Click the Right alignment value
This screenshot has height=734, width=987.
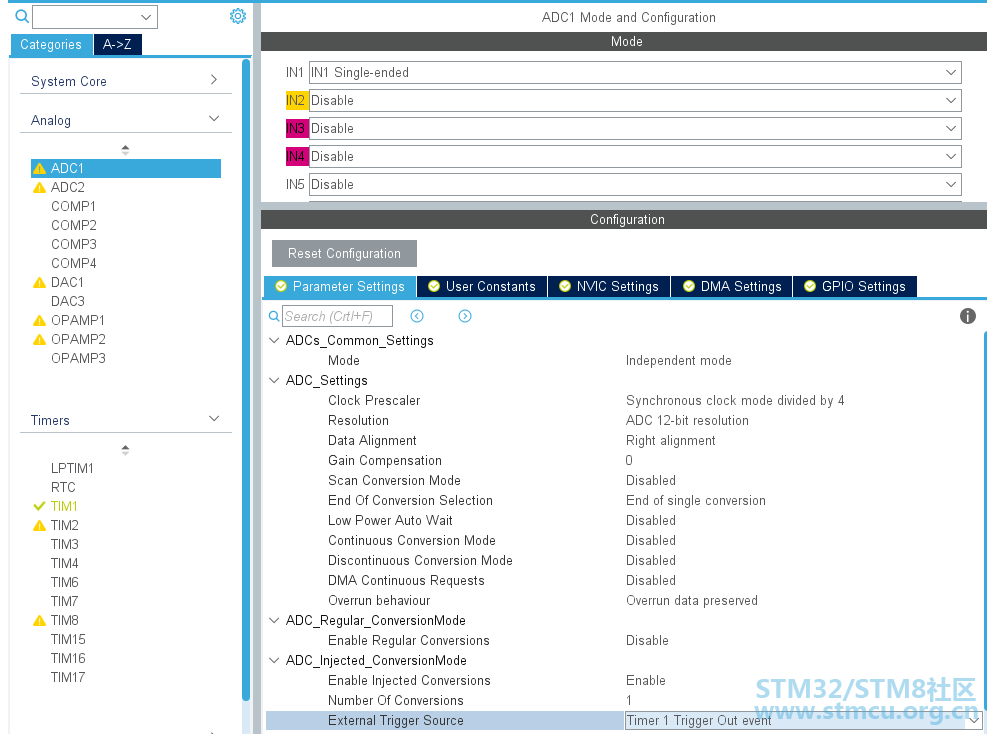coord(670,441)
